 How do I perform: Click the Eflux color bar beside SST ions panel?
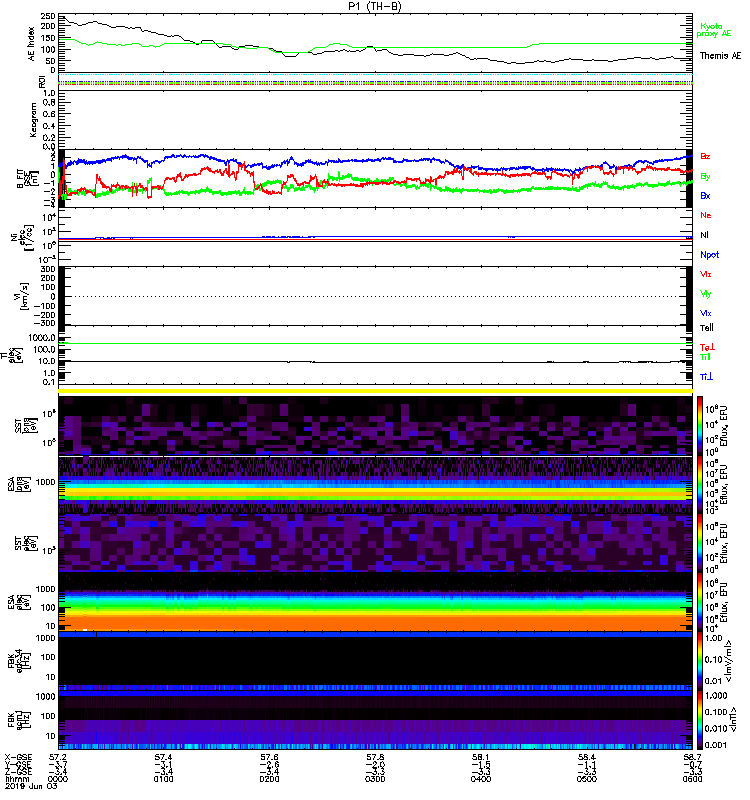[700, 426]
